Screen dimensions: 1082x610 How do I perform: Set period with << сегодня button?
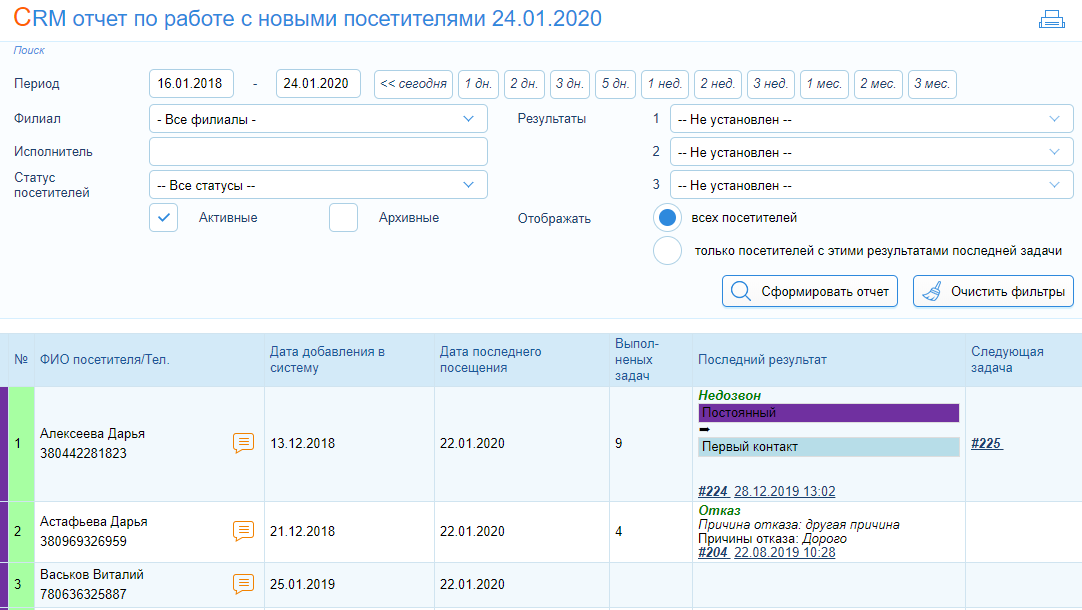(413, 84)
